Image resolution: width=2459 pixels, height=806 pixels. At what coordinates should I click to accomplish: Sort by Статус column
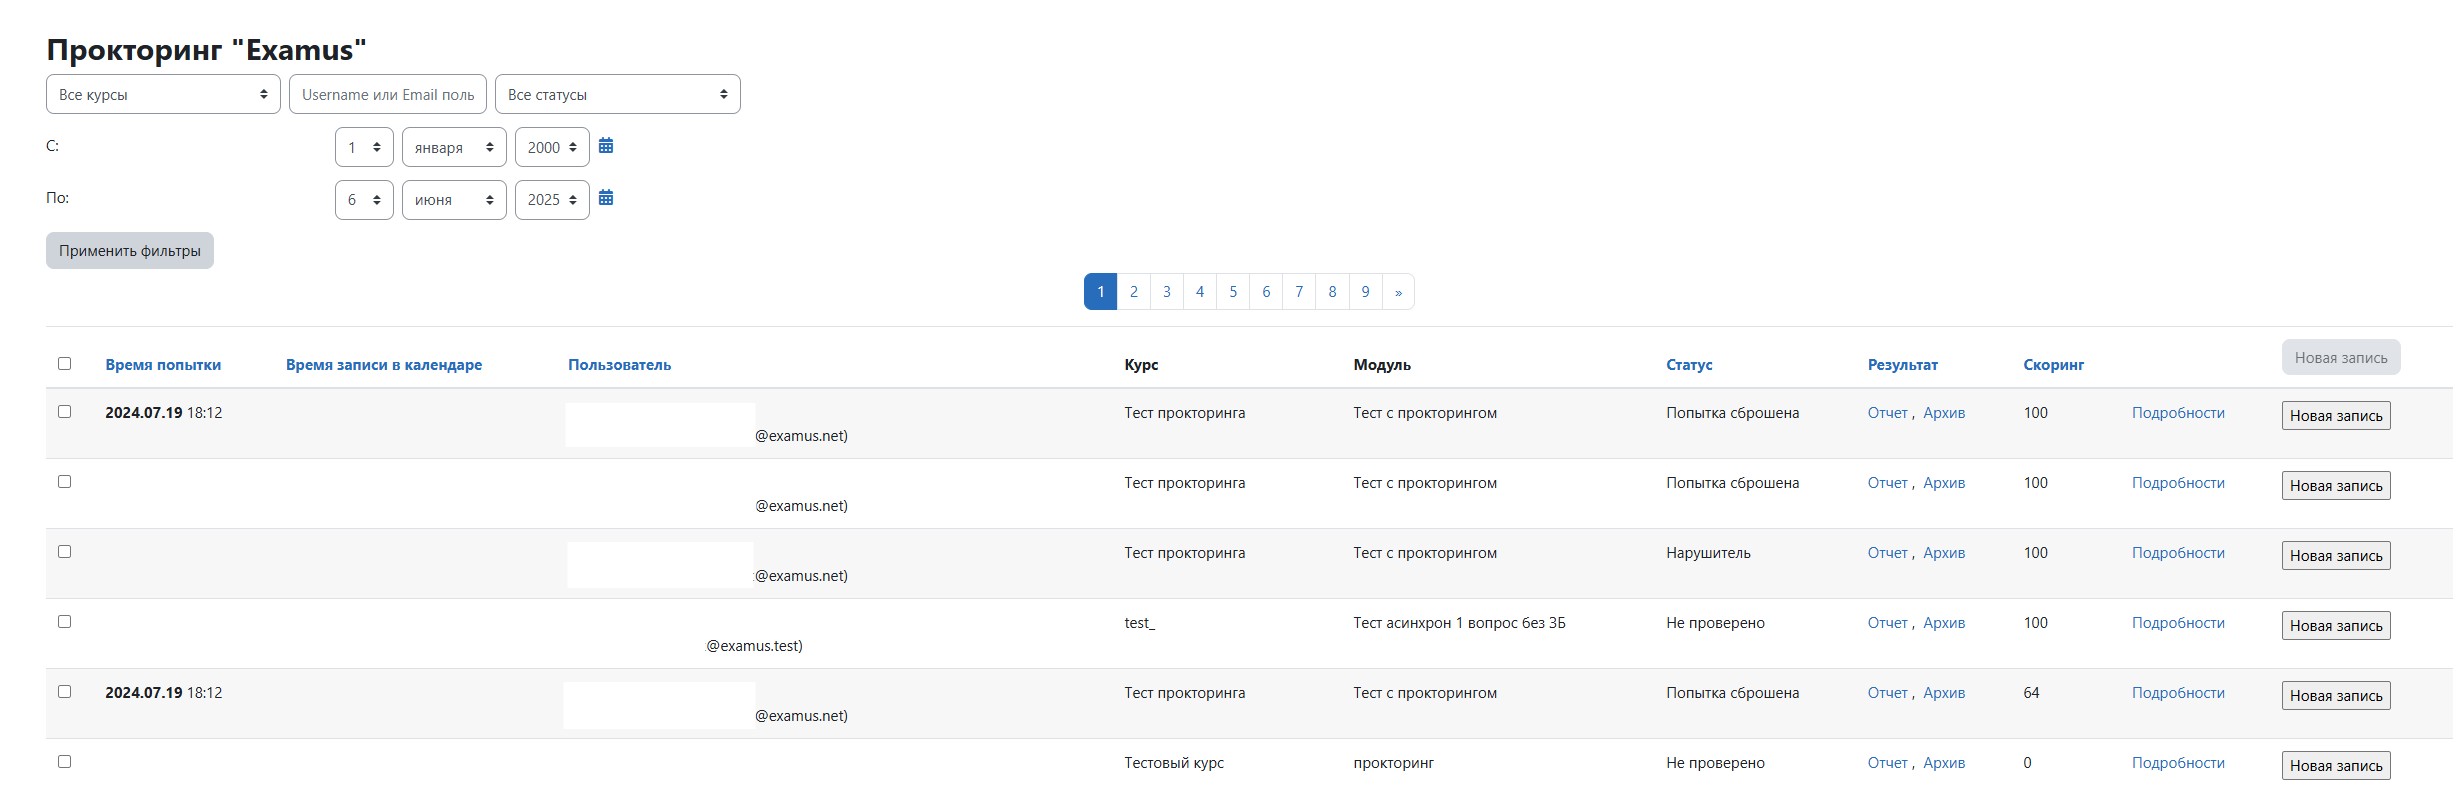click(x=1689, y=365)
